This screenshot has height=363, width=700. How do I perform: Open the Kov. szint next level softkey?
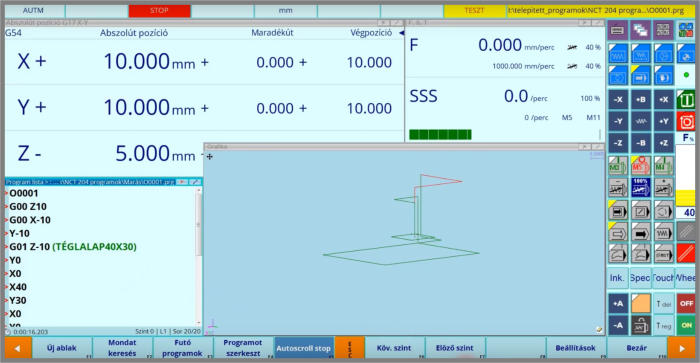[394, 348]
